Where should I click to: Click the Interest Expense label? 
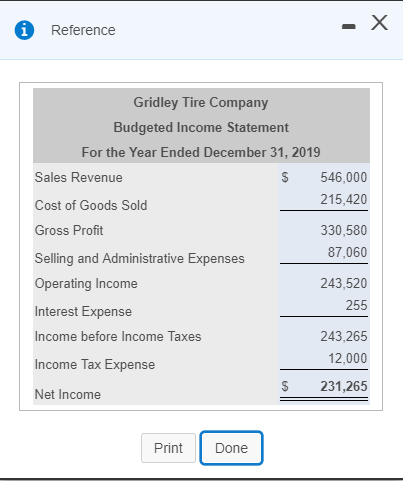click(x=83, y=312)
